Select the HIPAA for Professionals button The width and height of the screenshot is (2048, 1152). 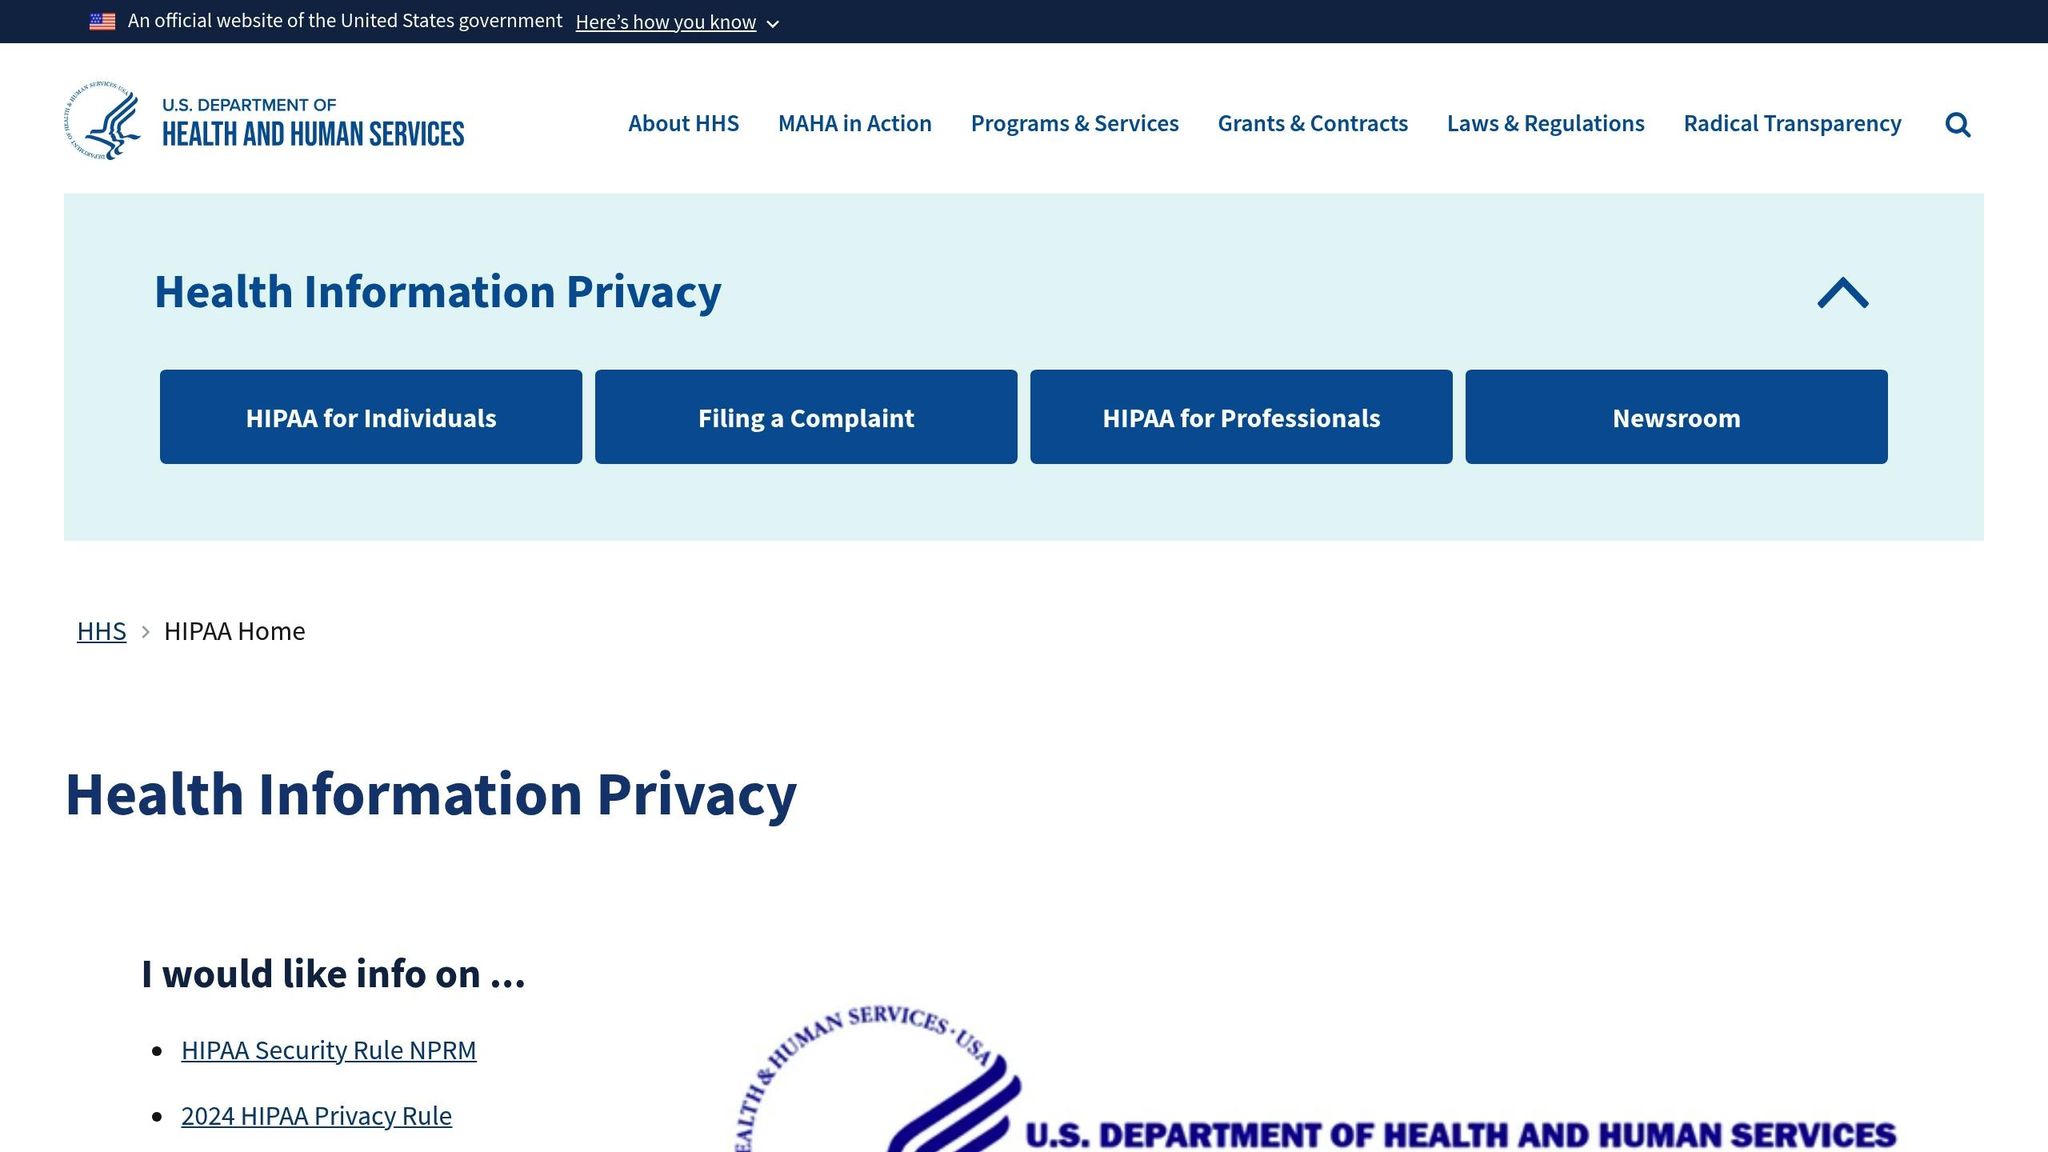pos(1241,417)
